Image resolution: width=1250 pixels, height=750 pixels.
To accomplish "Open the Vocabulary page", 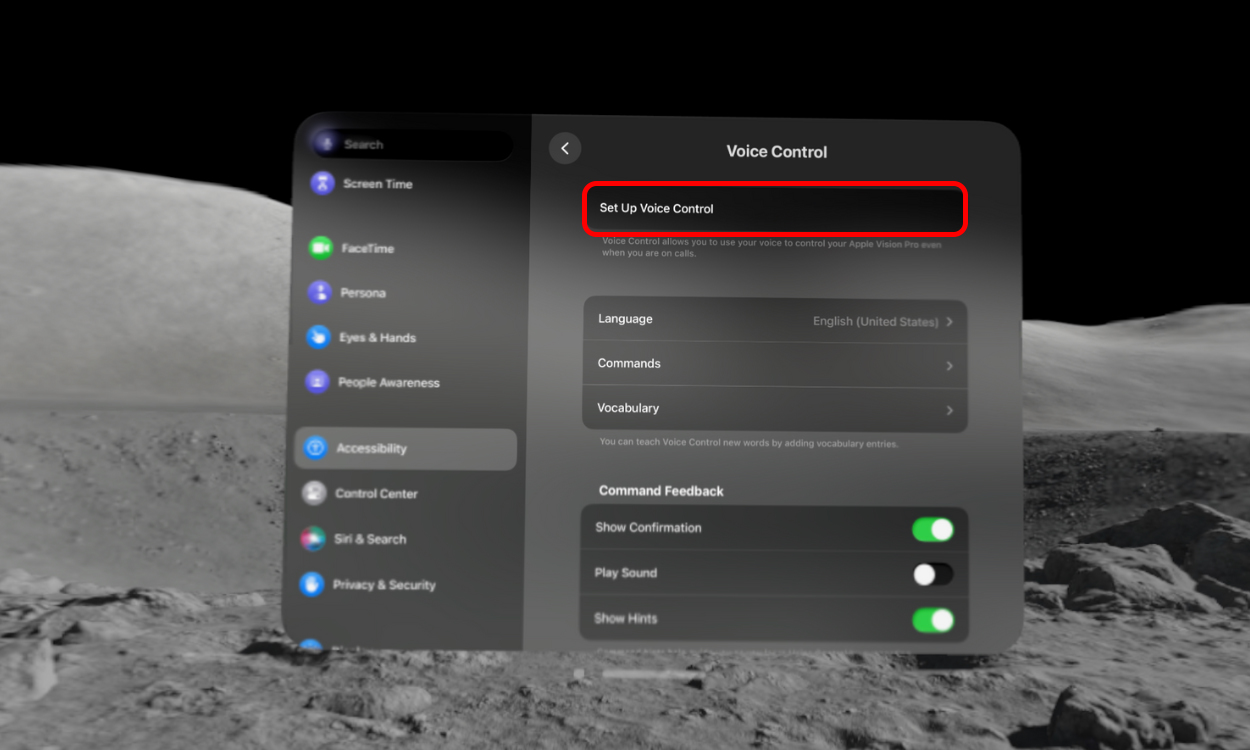I will 775,408.
